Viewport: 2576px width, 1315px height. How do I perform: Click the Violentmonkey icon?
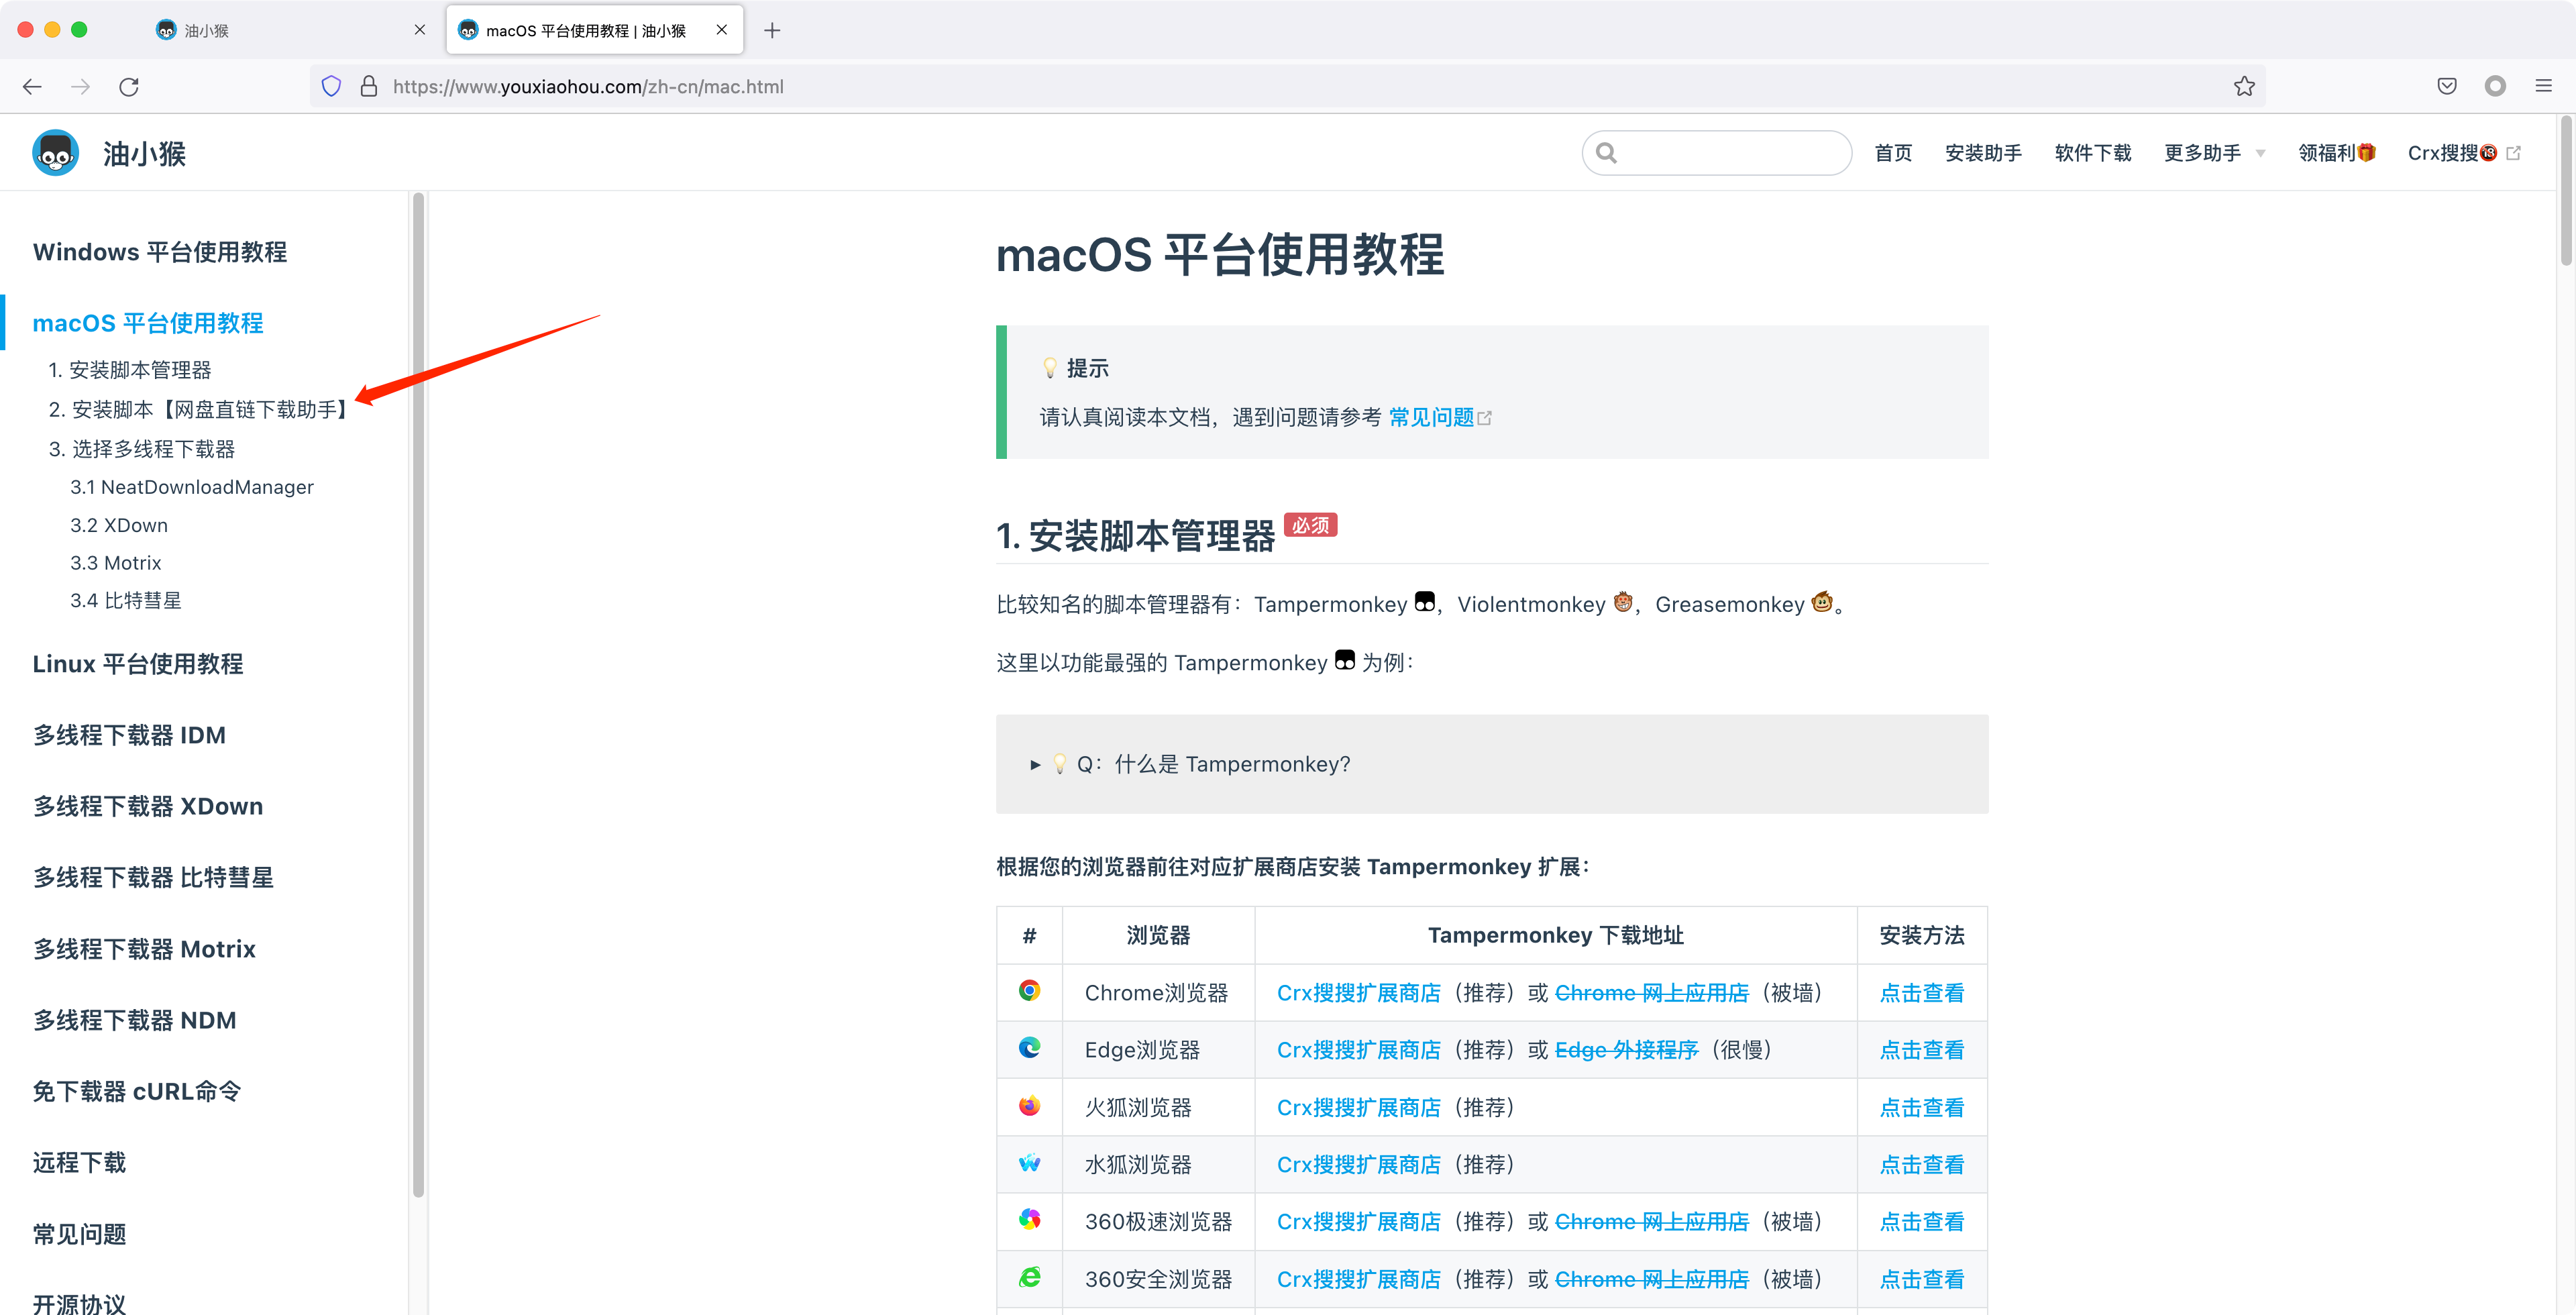point(1623,602)
